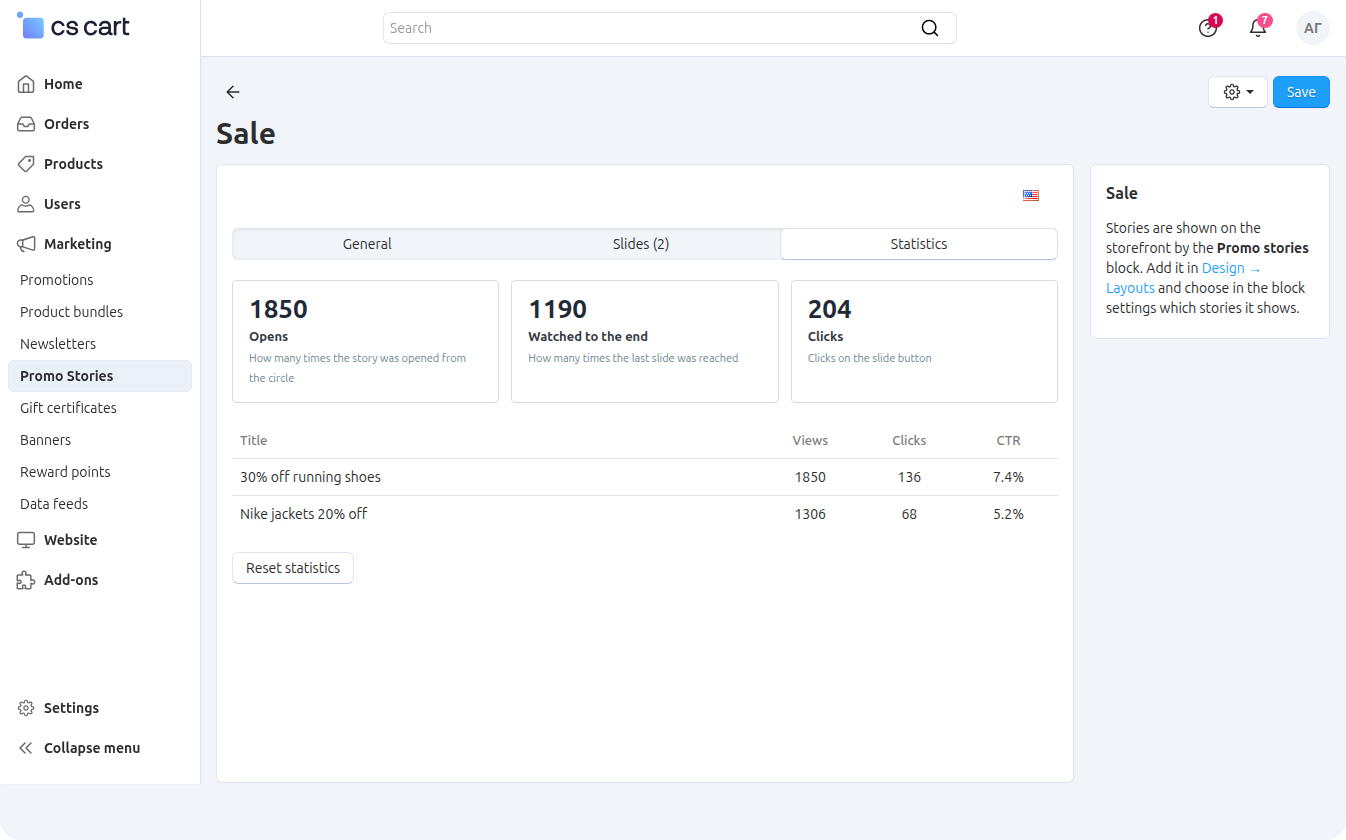Click the US flag language icon

1031,195
